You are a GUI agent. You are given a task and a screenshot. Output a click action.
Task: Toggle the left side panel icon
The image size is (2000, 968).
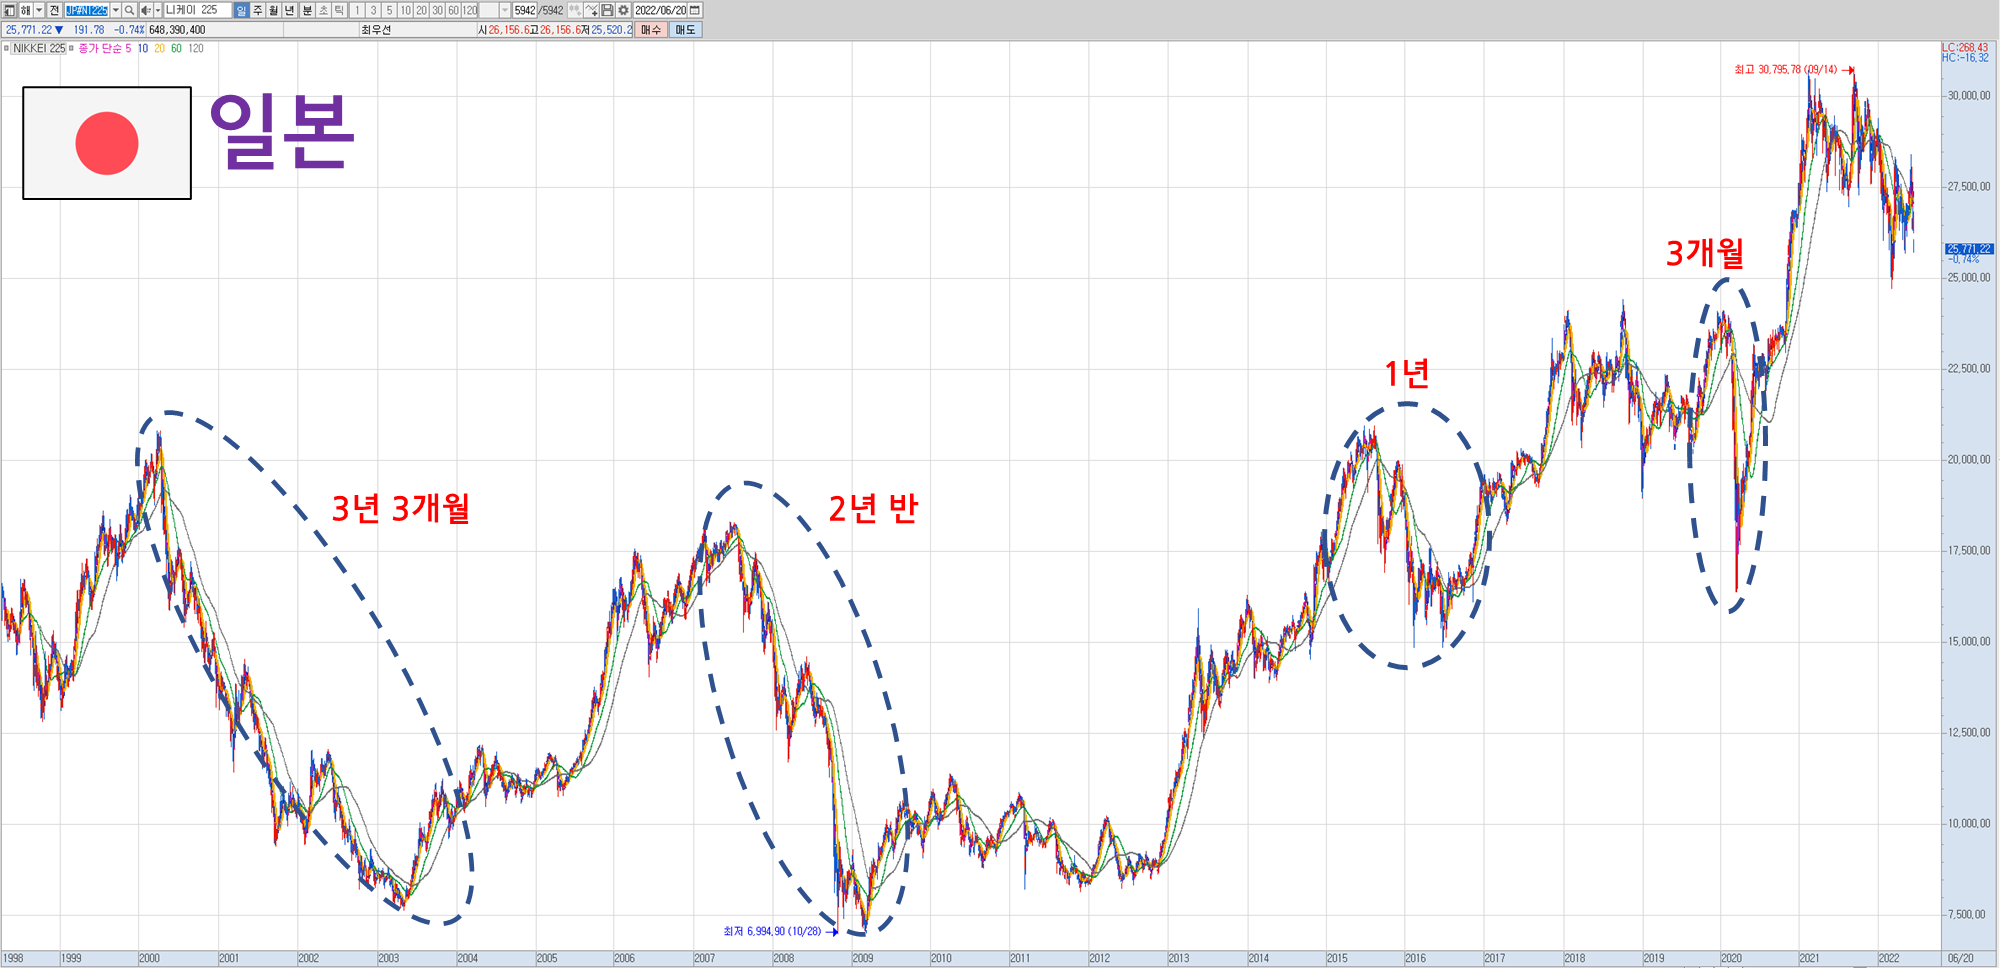pyautogui.click(x=9, y=10)
